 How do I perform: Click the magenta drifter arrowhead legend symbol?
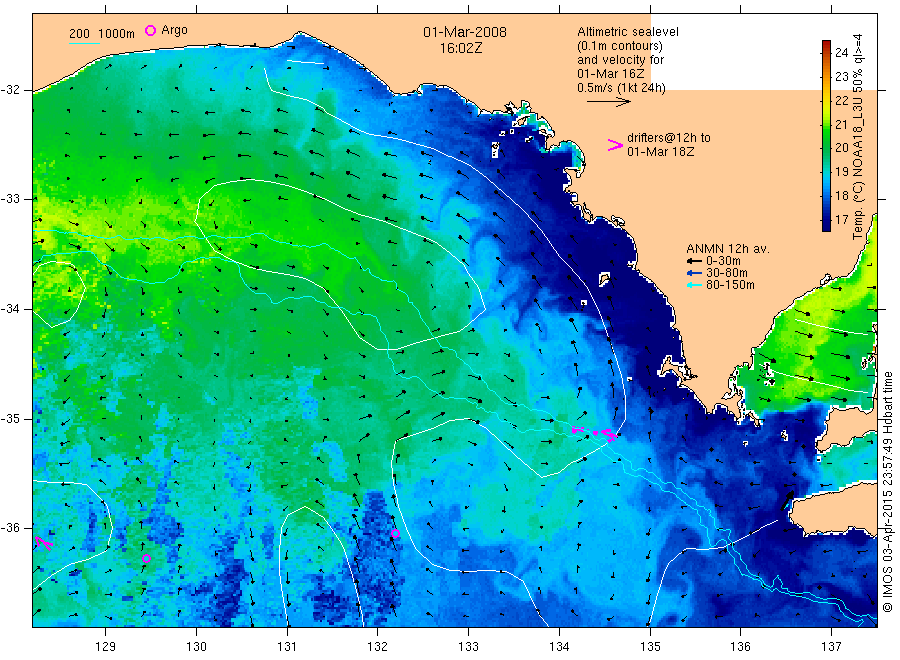pos(615,145)
